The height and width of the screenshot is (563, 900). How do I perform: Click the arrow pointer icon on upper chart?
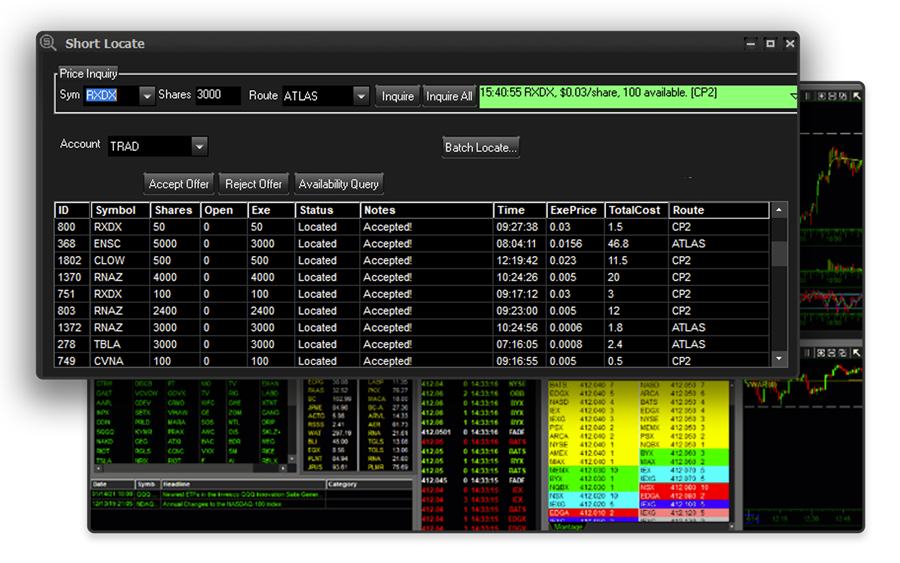[856, 96]
